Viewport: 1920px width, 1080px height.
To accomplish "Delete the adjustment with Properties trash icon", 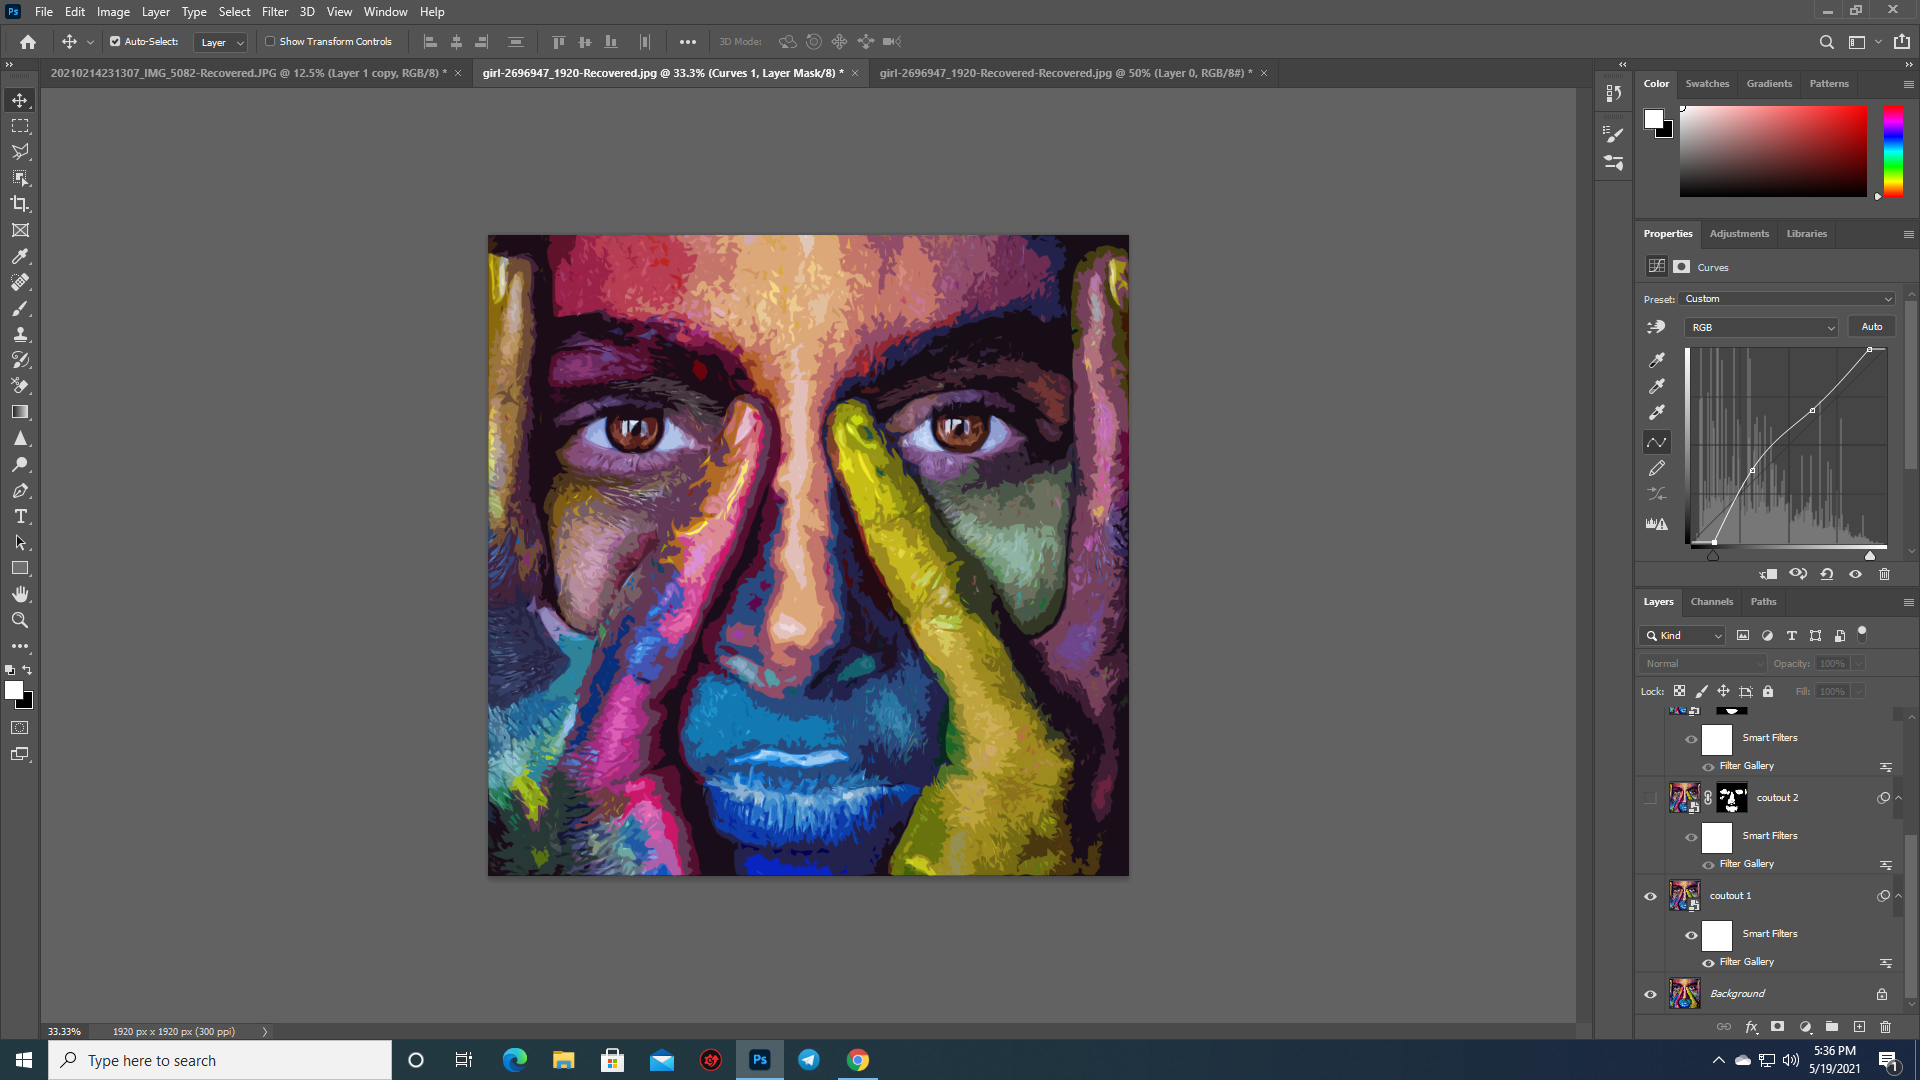I will coord(1884,574).
